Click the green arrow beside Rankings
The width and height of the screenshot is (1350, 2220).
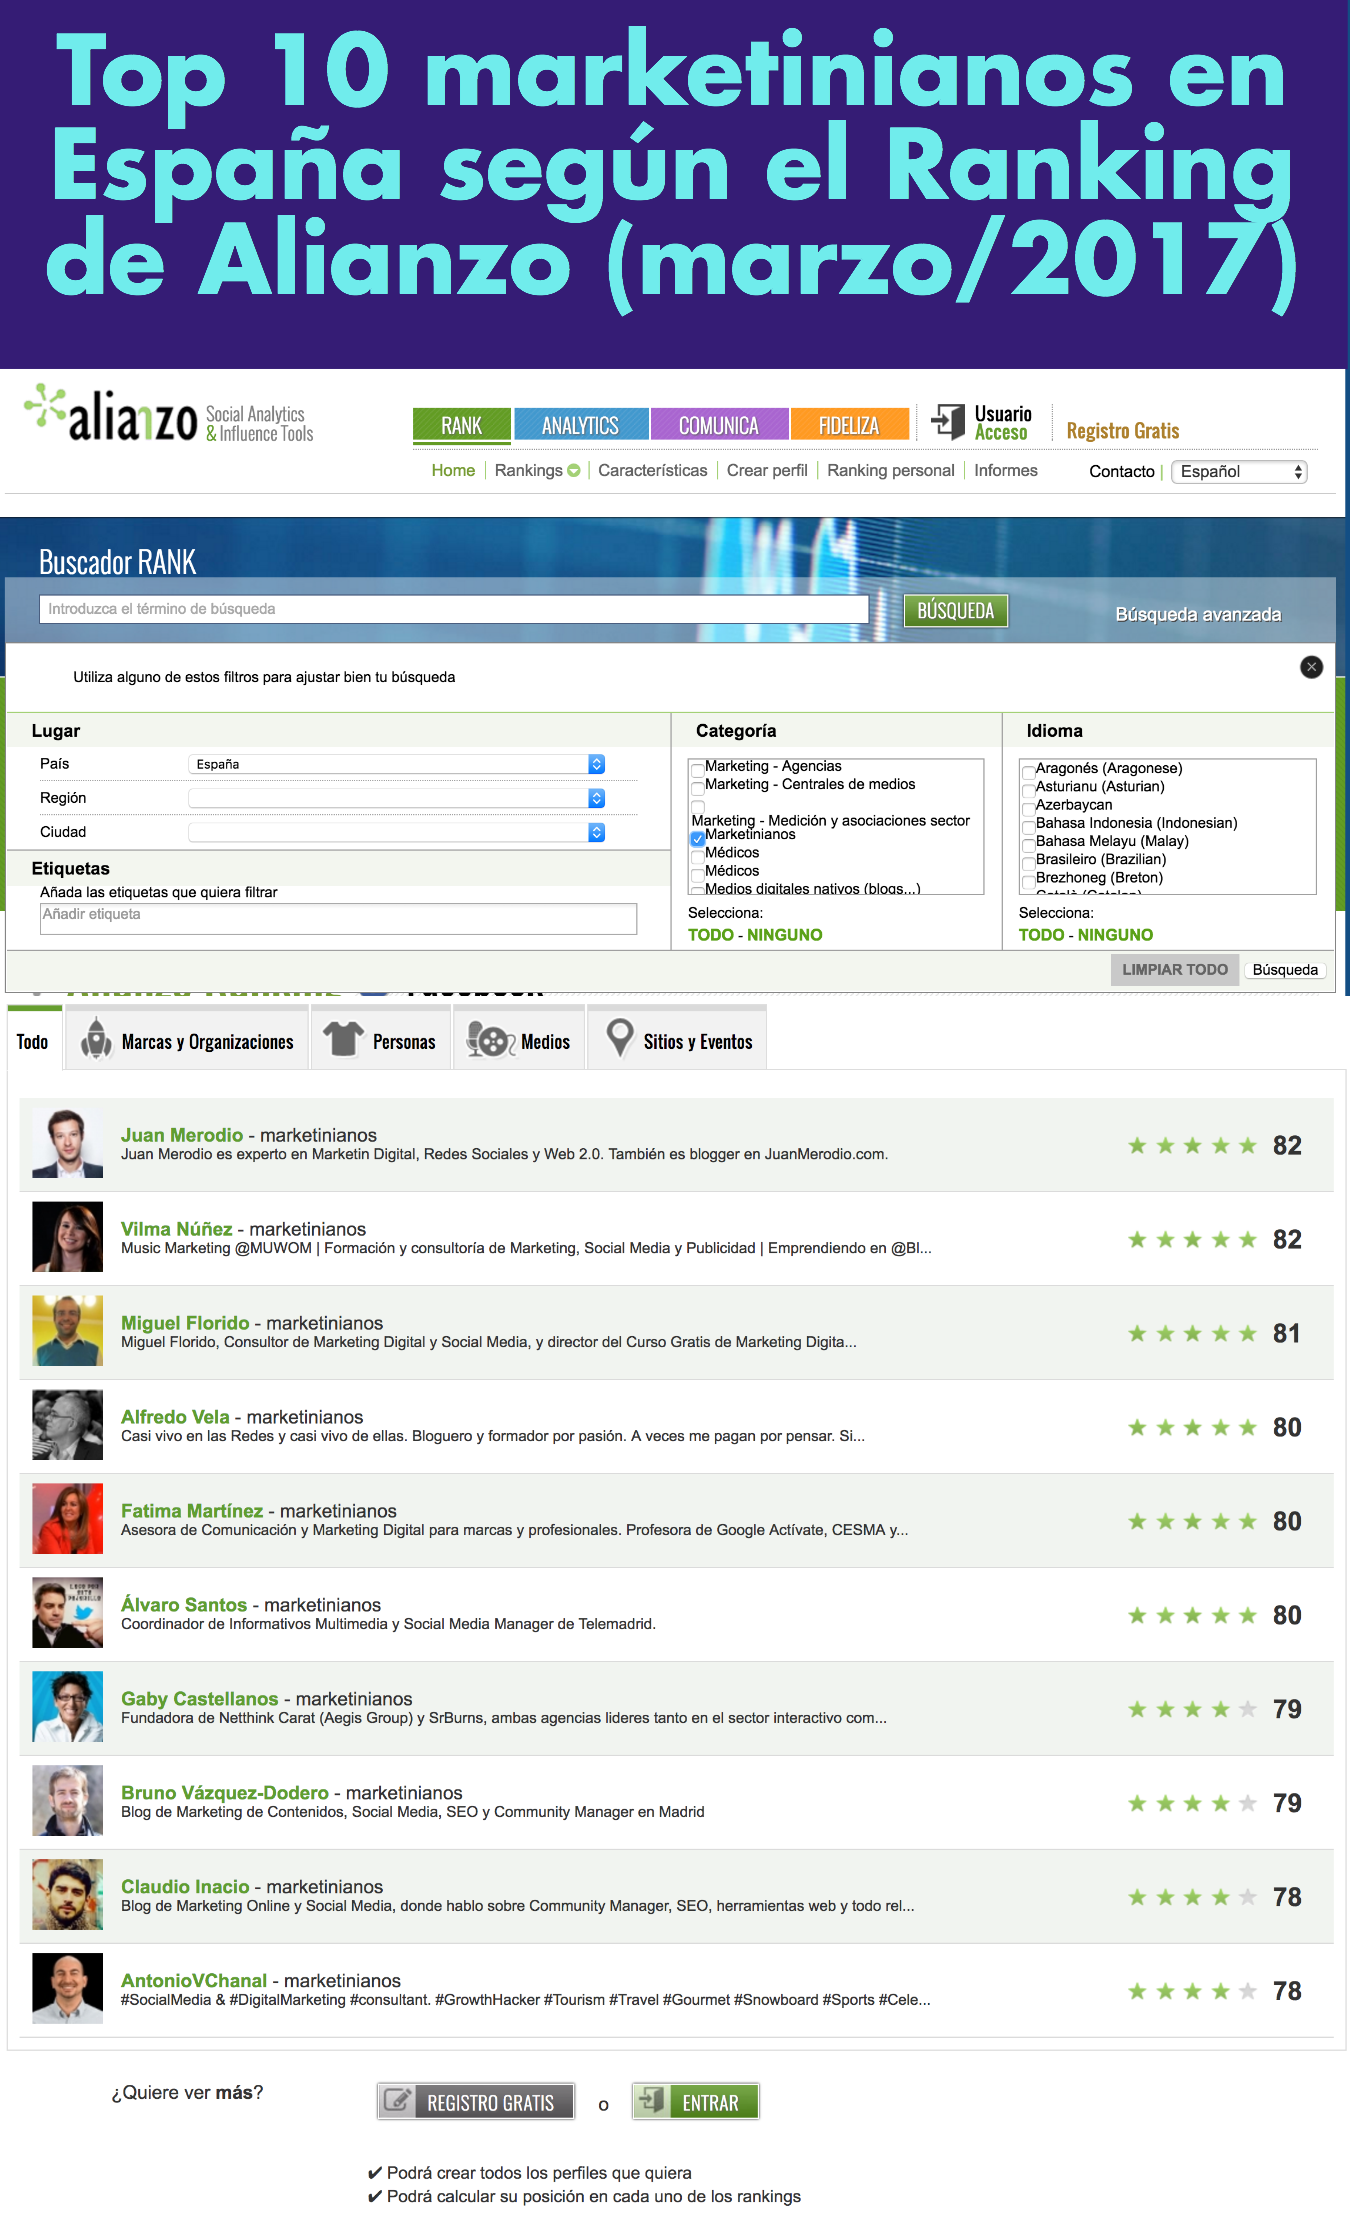coord(573,471)
